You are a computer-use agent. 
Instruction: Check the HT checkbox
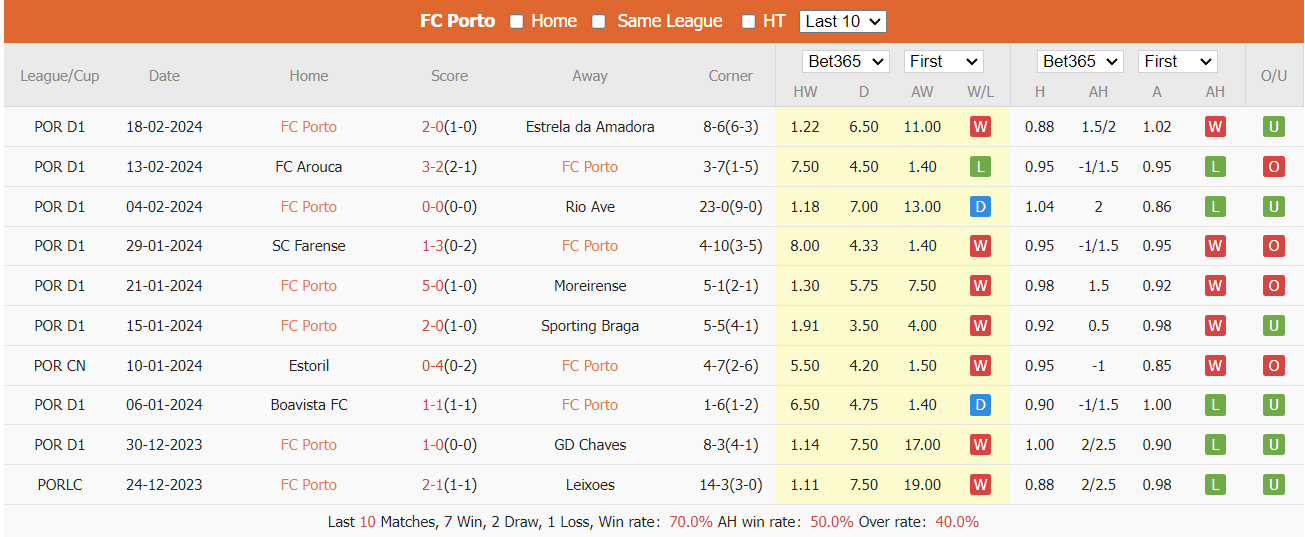(748, 22)
